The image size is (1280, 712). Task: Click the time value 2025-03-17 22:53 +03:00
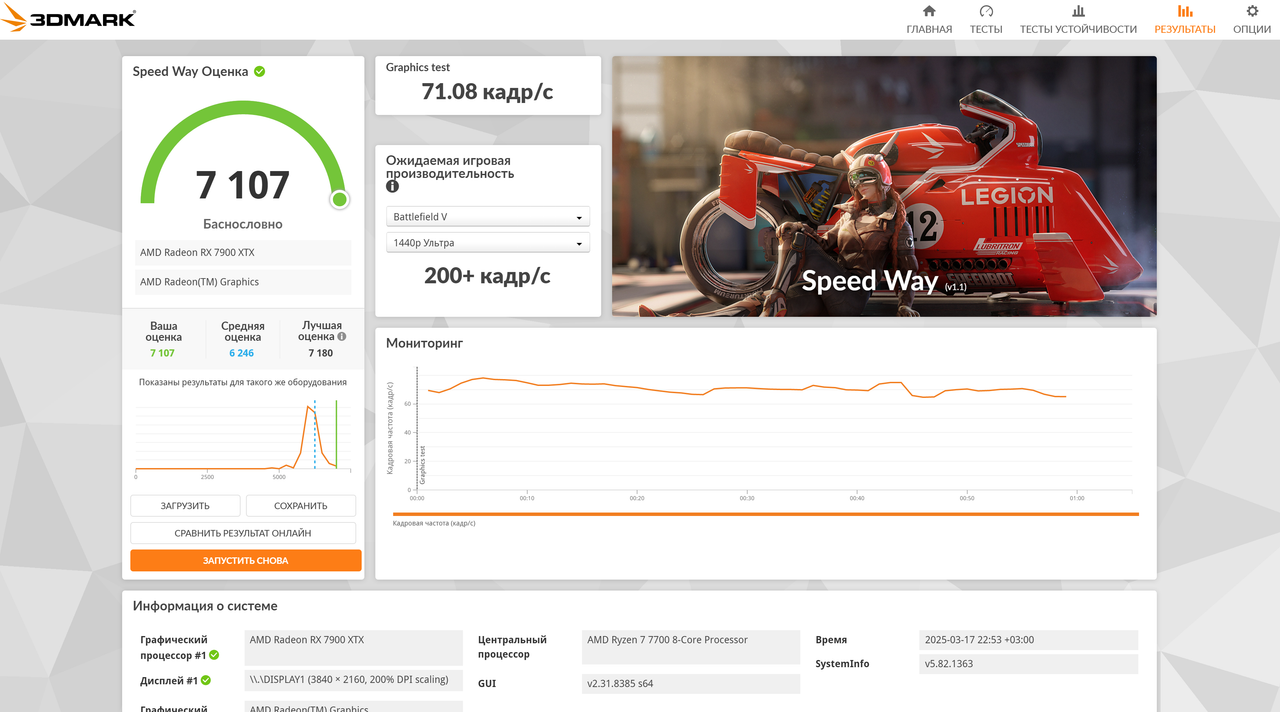click(x=1028, y=640)
